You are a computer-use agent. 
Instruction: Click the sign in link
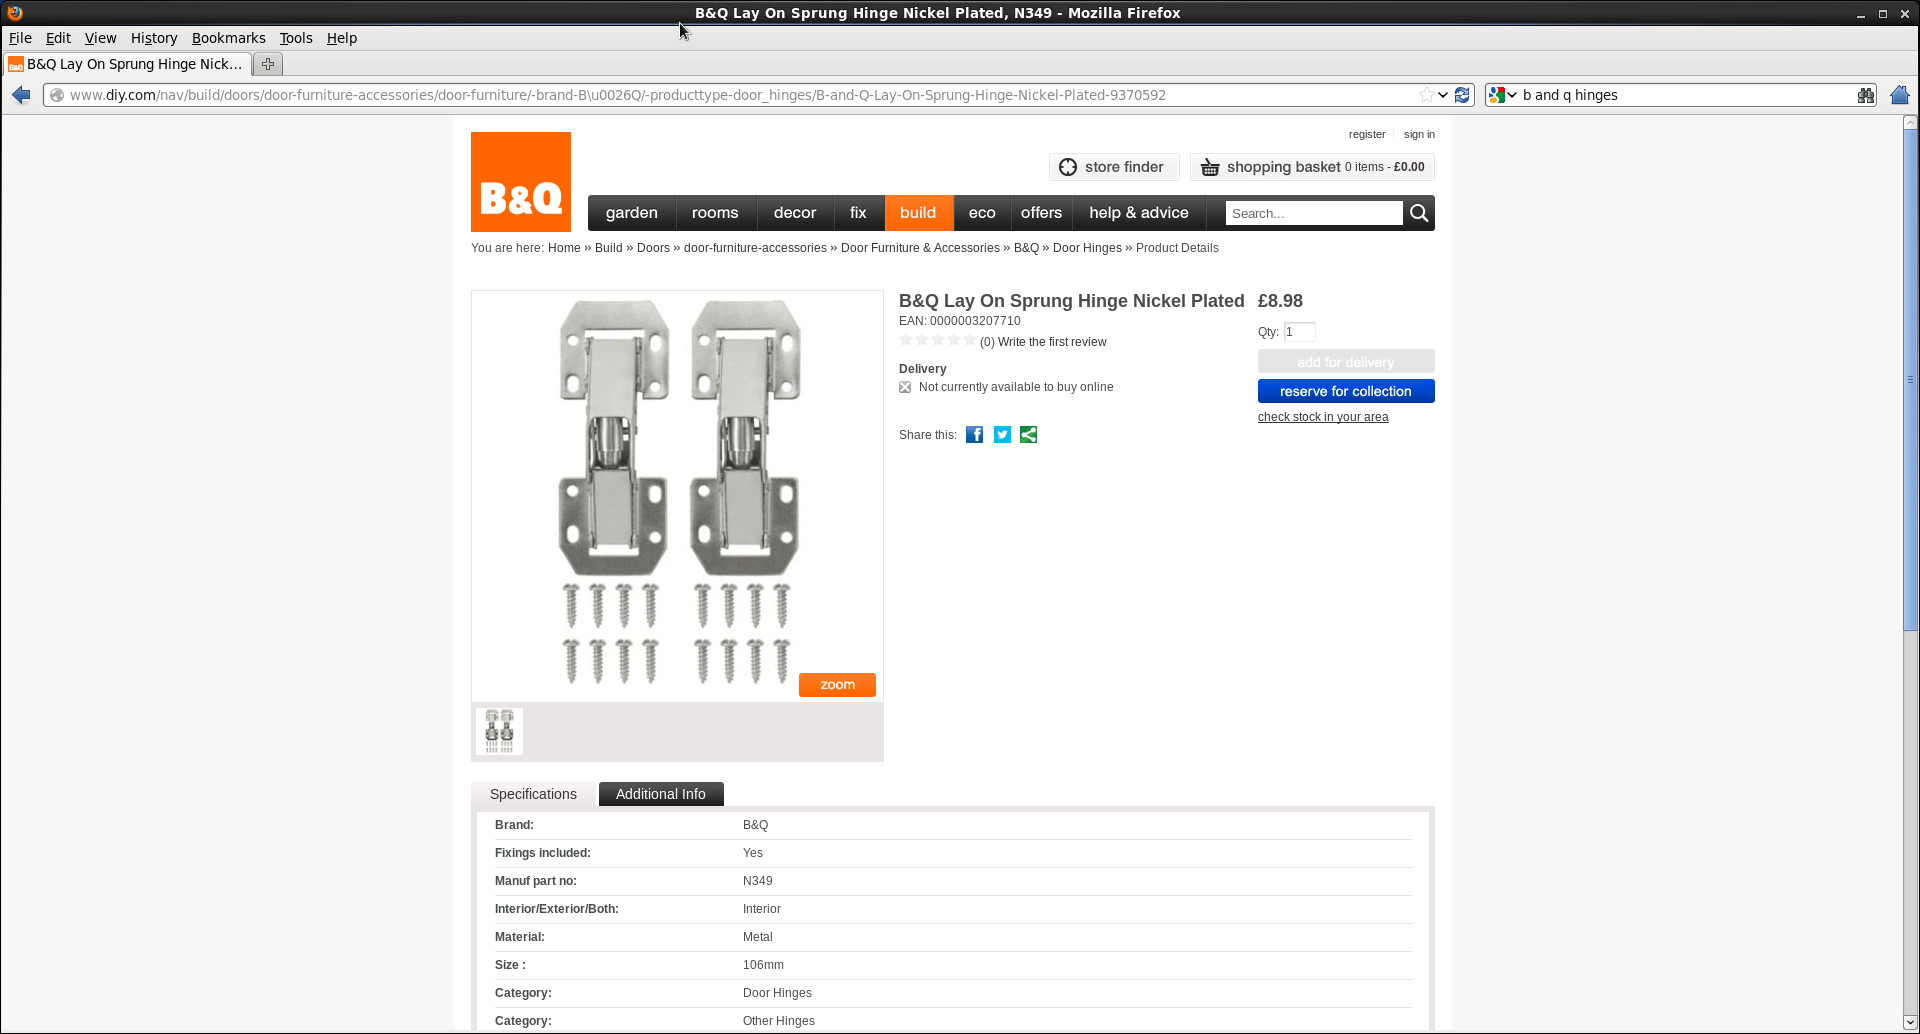point(1419,134)
